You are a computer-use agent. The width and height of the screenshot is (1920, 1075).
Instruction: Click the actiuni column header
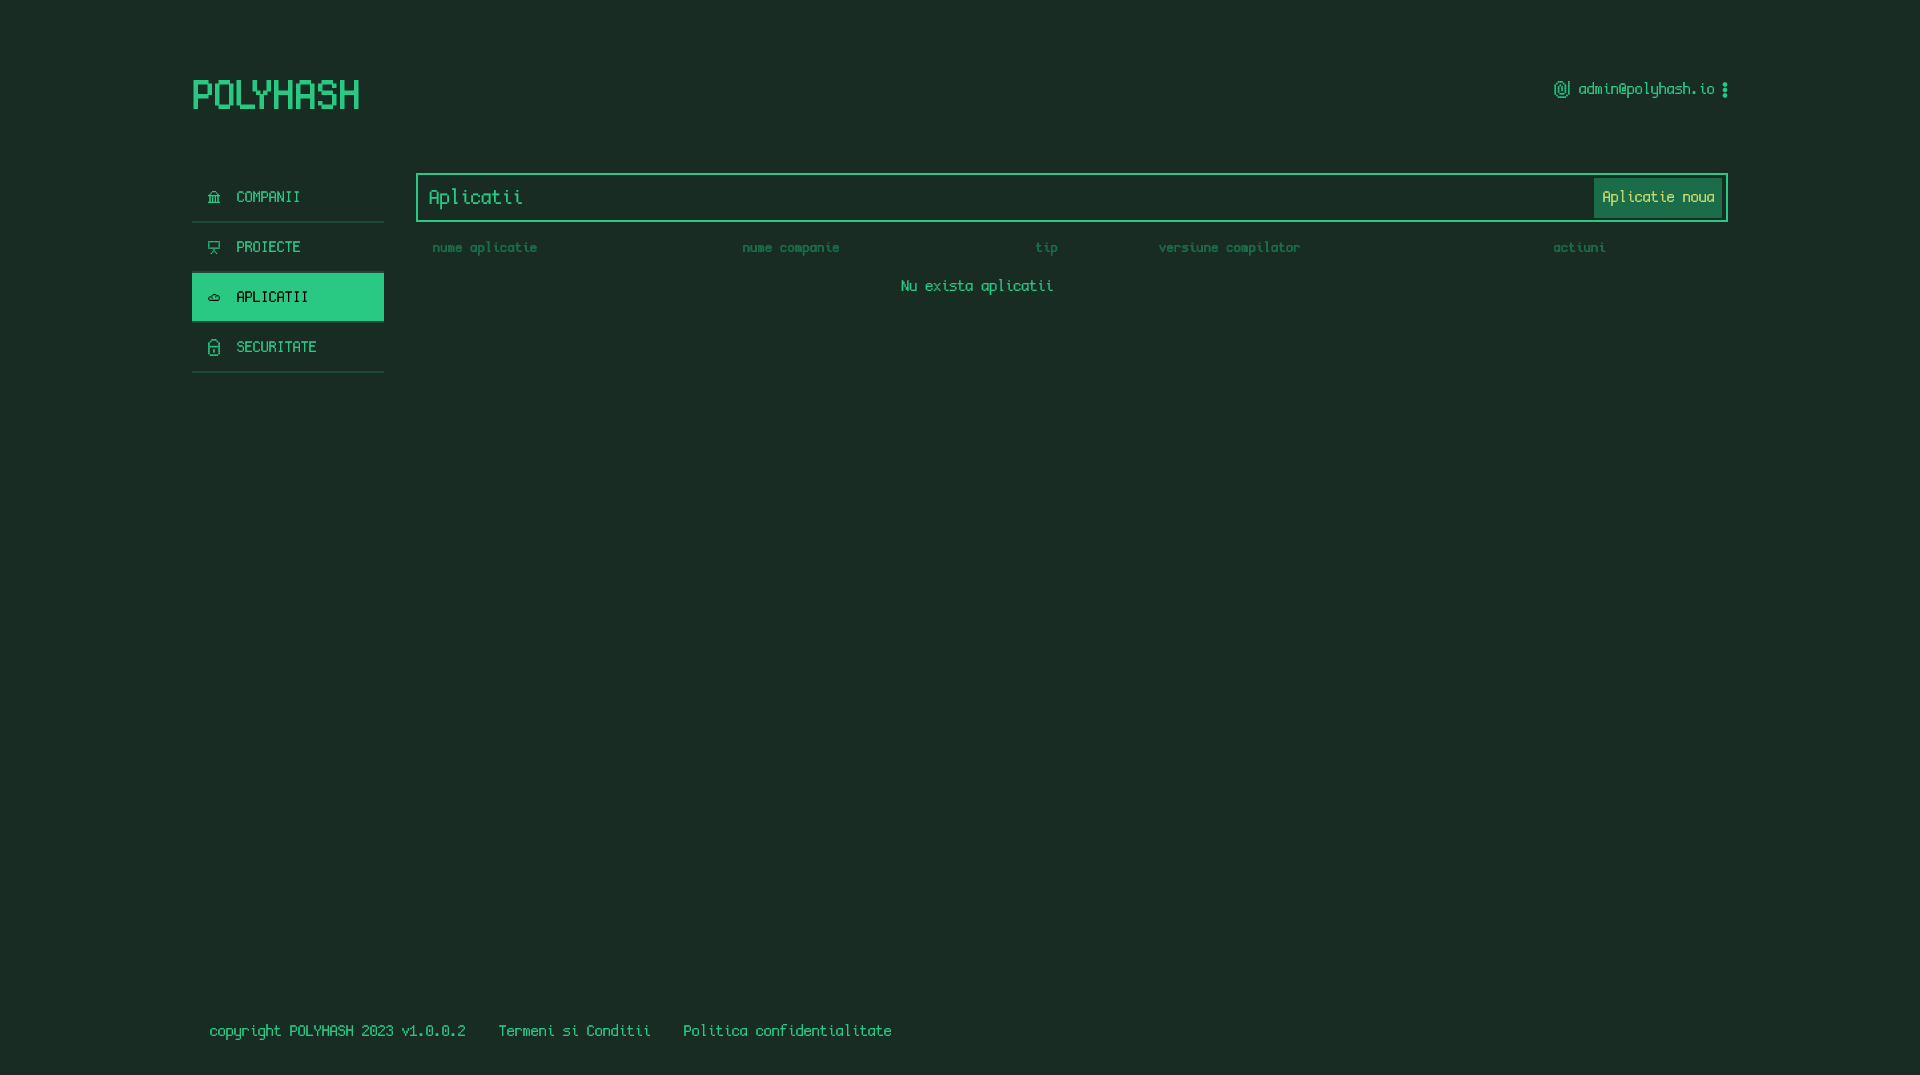point(1579,247)
